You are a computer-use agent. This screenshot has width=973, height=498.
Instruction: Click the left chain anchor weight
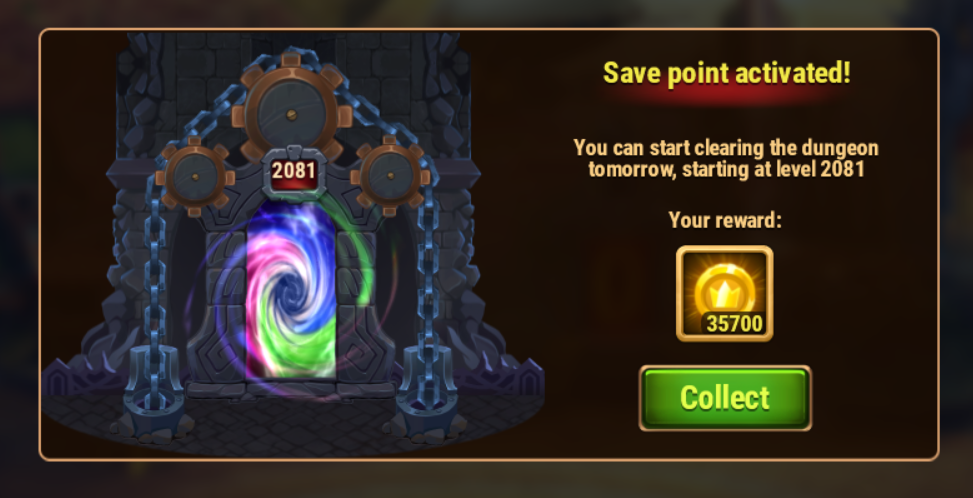(153, 396)
